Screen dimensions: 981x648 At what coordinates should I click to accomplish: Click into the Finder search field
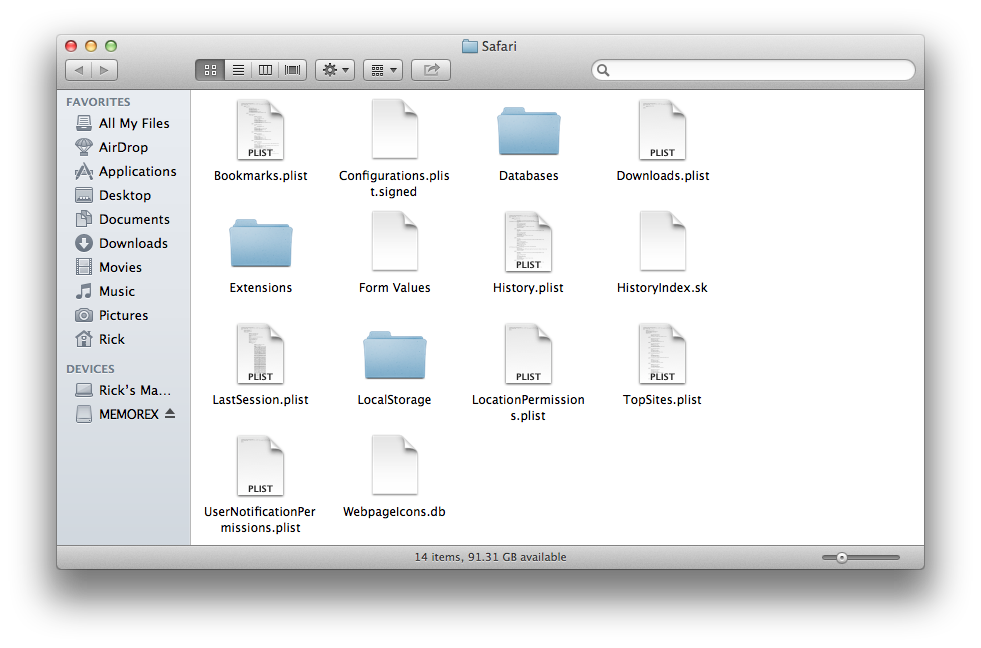753,70
